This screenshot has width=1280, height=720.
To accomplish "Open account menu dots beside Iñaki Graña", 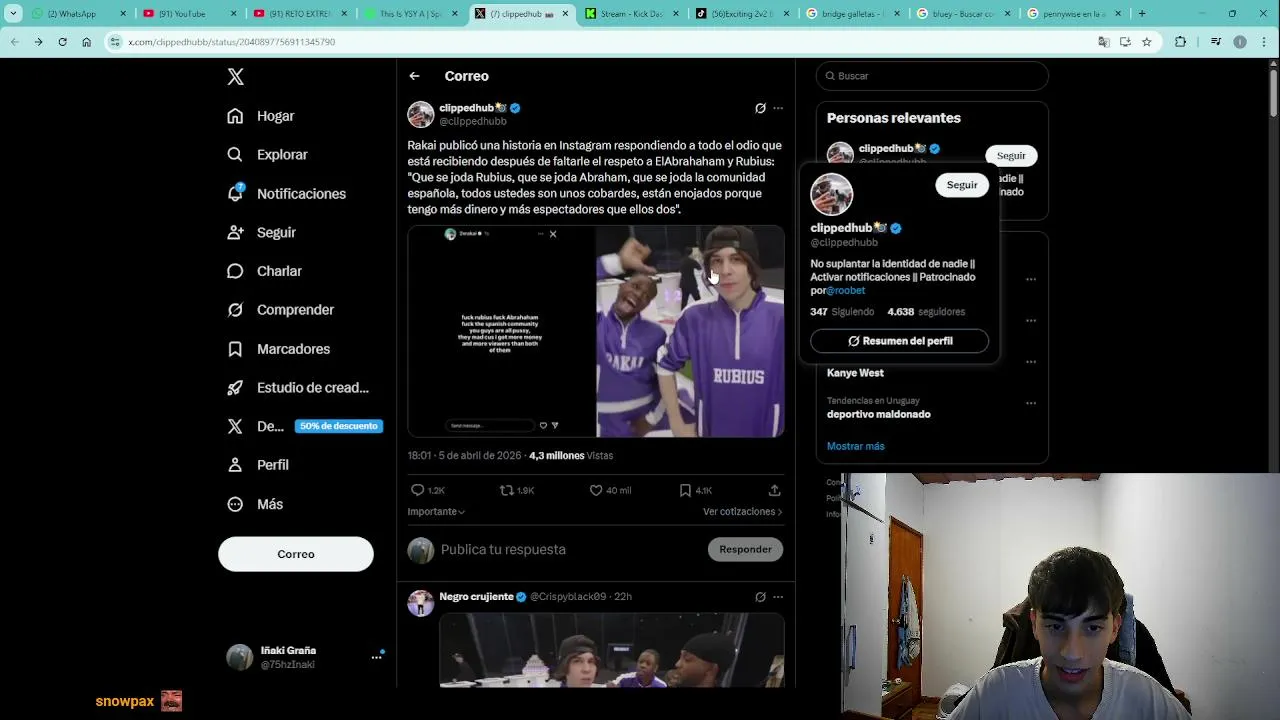I will pyautogui.click(x=377, y=657).
